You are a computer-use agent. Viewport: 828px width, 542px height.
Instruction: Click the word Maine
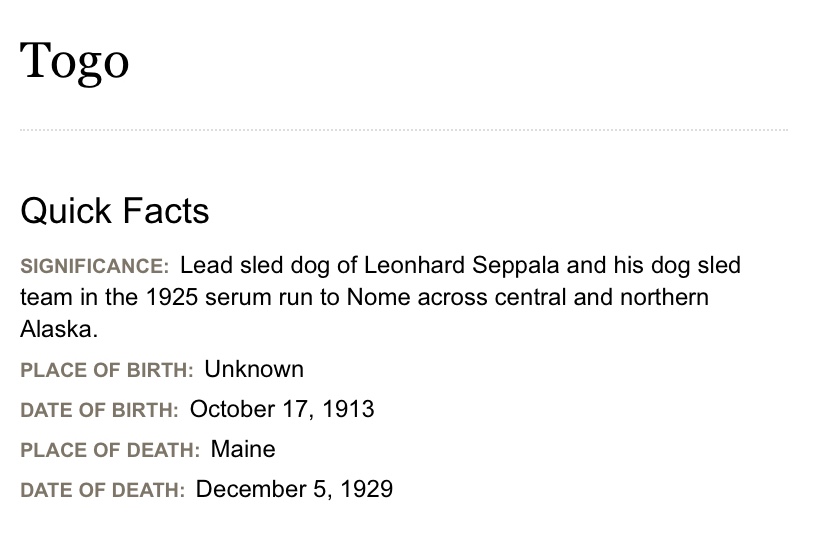coord(243,450)
